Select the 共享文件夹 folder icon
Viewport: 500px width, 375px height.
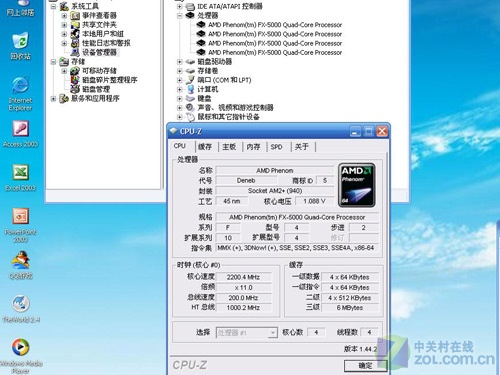(75, 25)
